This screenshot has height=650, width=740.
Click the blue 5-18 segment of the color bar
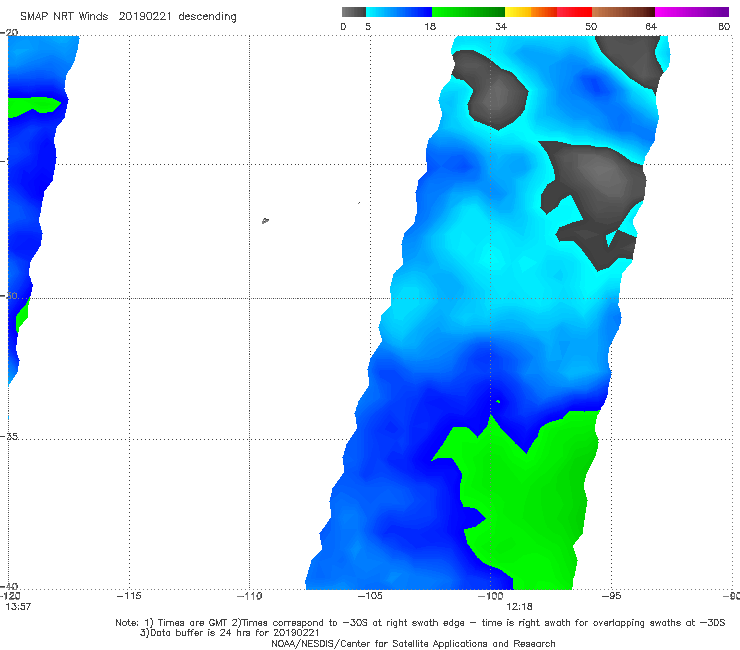tap(399, 12)
